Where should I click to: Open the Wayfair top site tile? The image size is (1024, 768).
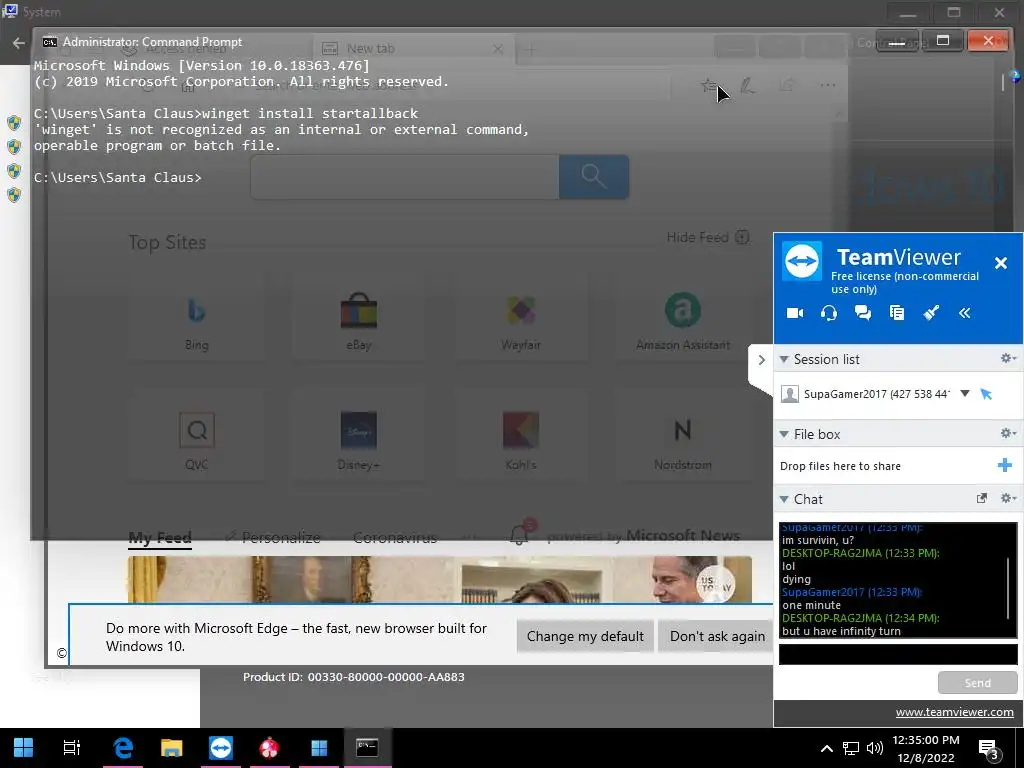(520, 321)
